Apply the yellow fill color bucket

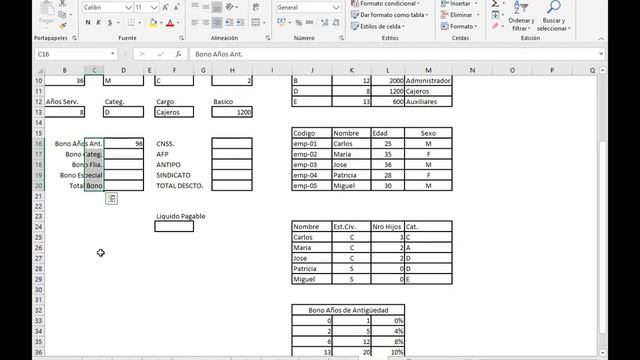[153, 23]
